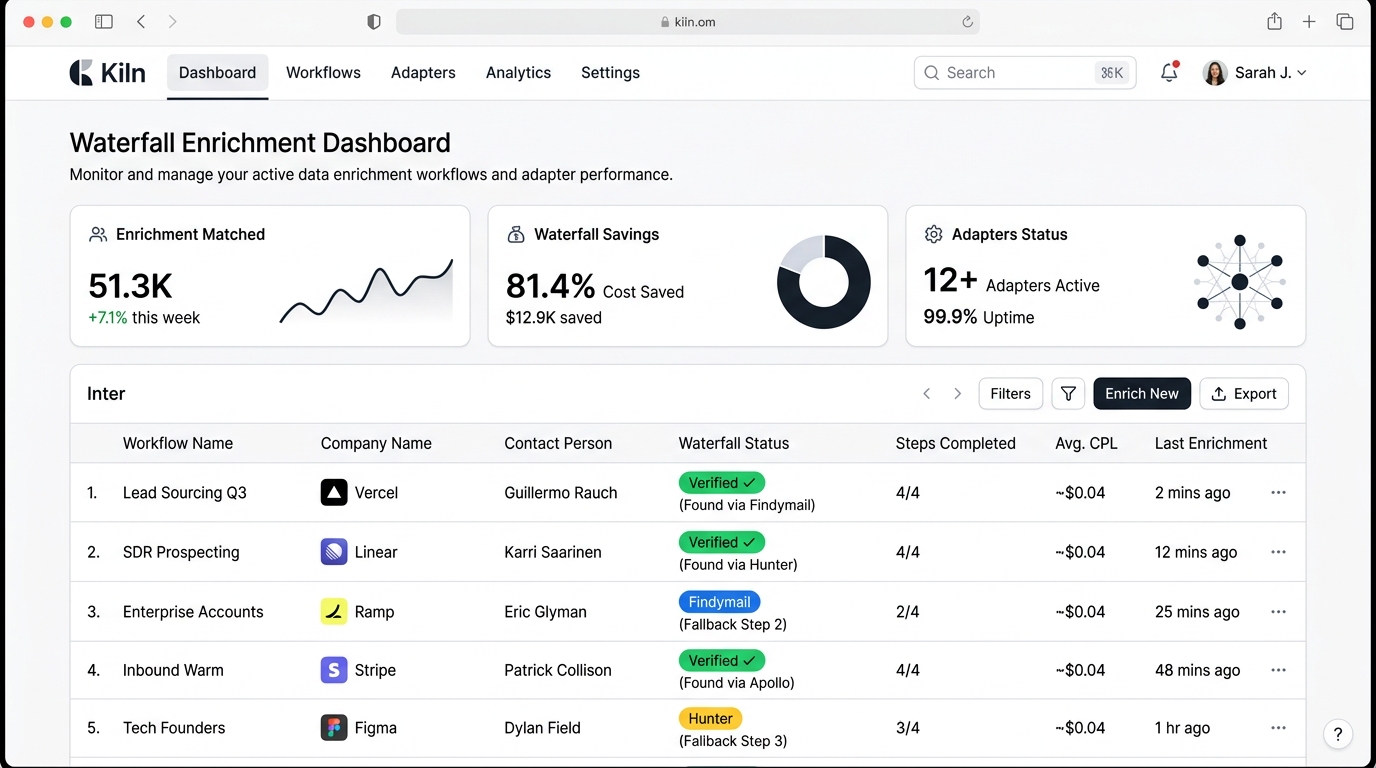Show the browser tab overview icon
Viewport: 1376px width, 768px height.
[1345, 22]
